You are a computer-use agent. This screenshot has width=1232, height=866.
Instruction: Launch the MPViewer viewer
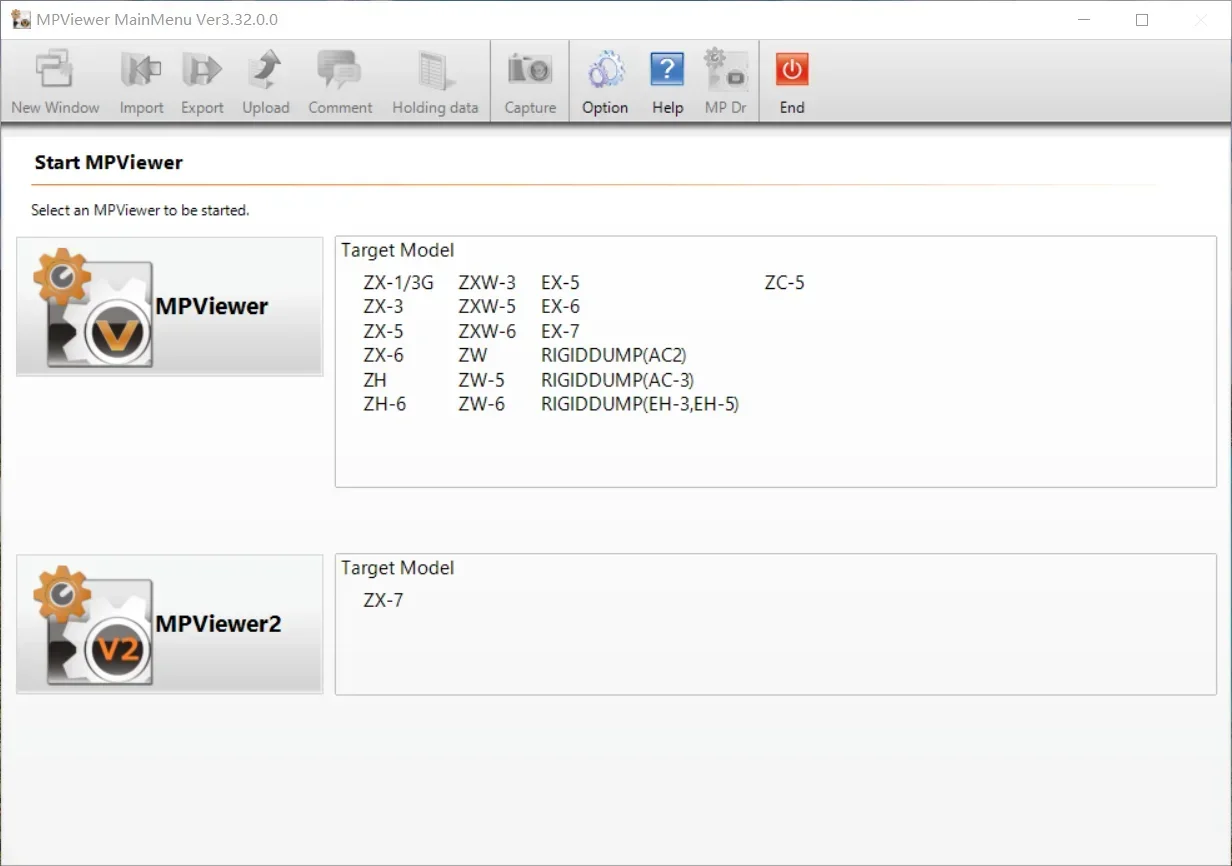tap(169, 307)
